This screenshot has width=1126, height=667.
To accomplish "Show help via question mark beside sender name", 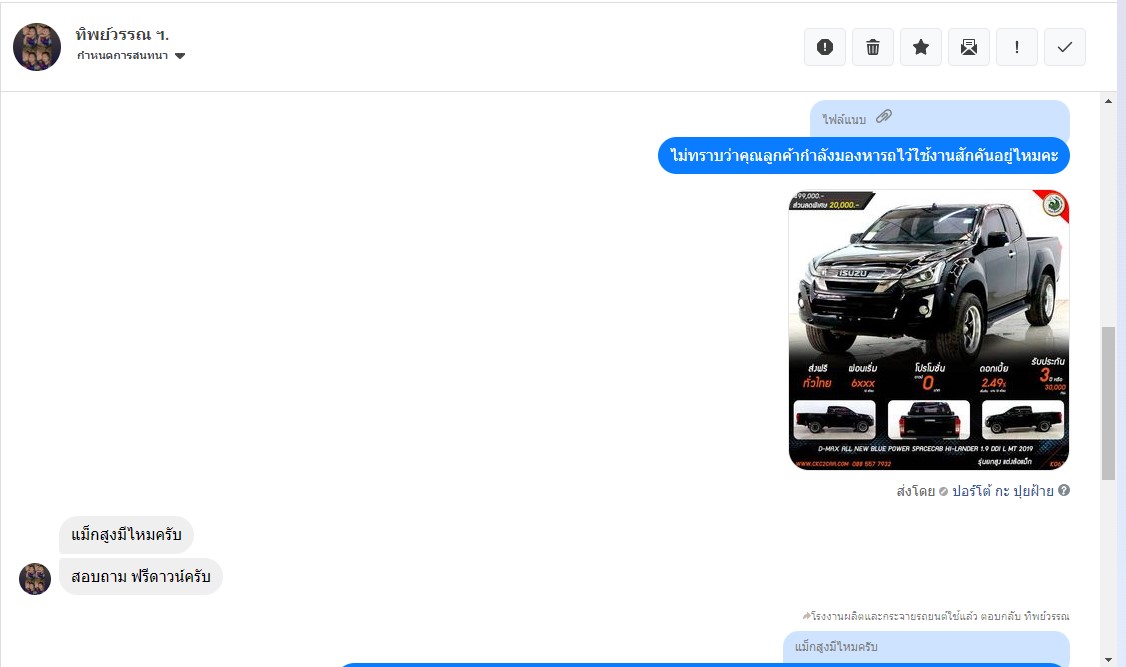I will pyautogui.click(x=1064, y=490).
